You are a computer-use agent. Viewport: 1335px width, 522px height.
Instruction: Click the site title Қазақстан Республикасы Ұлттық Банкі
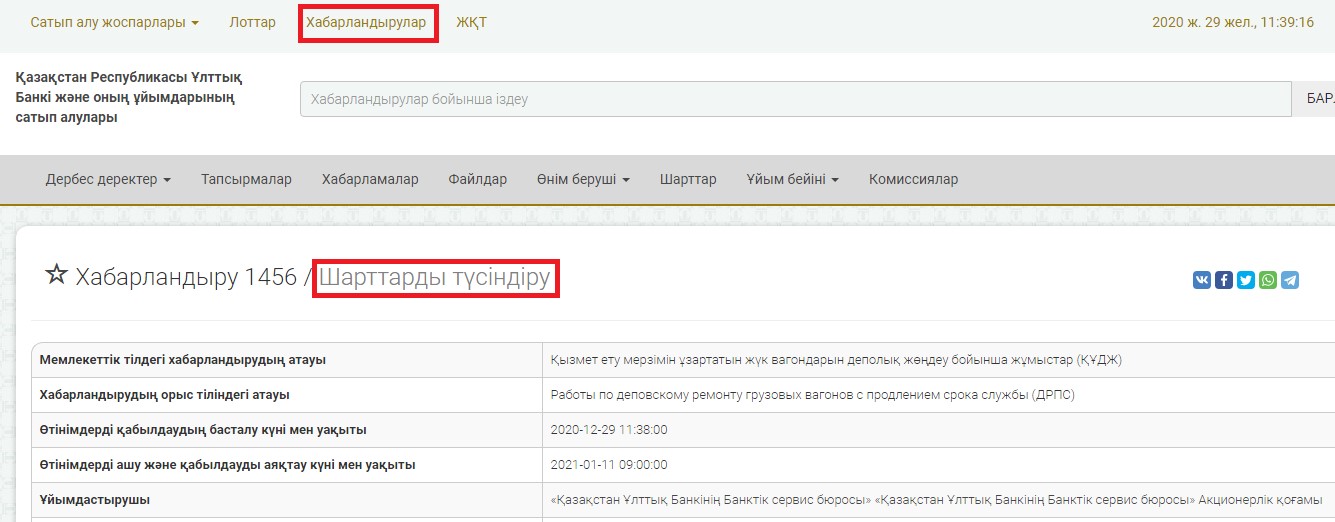click(128, 97)
